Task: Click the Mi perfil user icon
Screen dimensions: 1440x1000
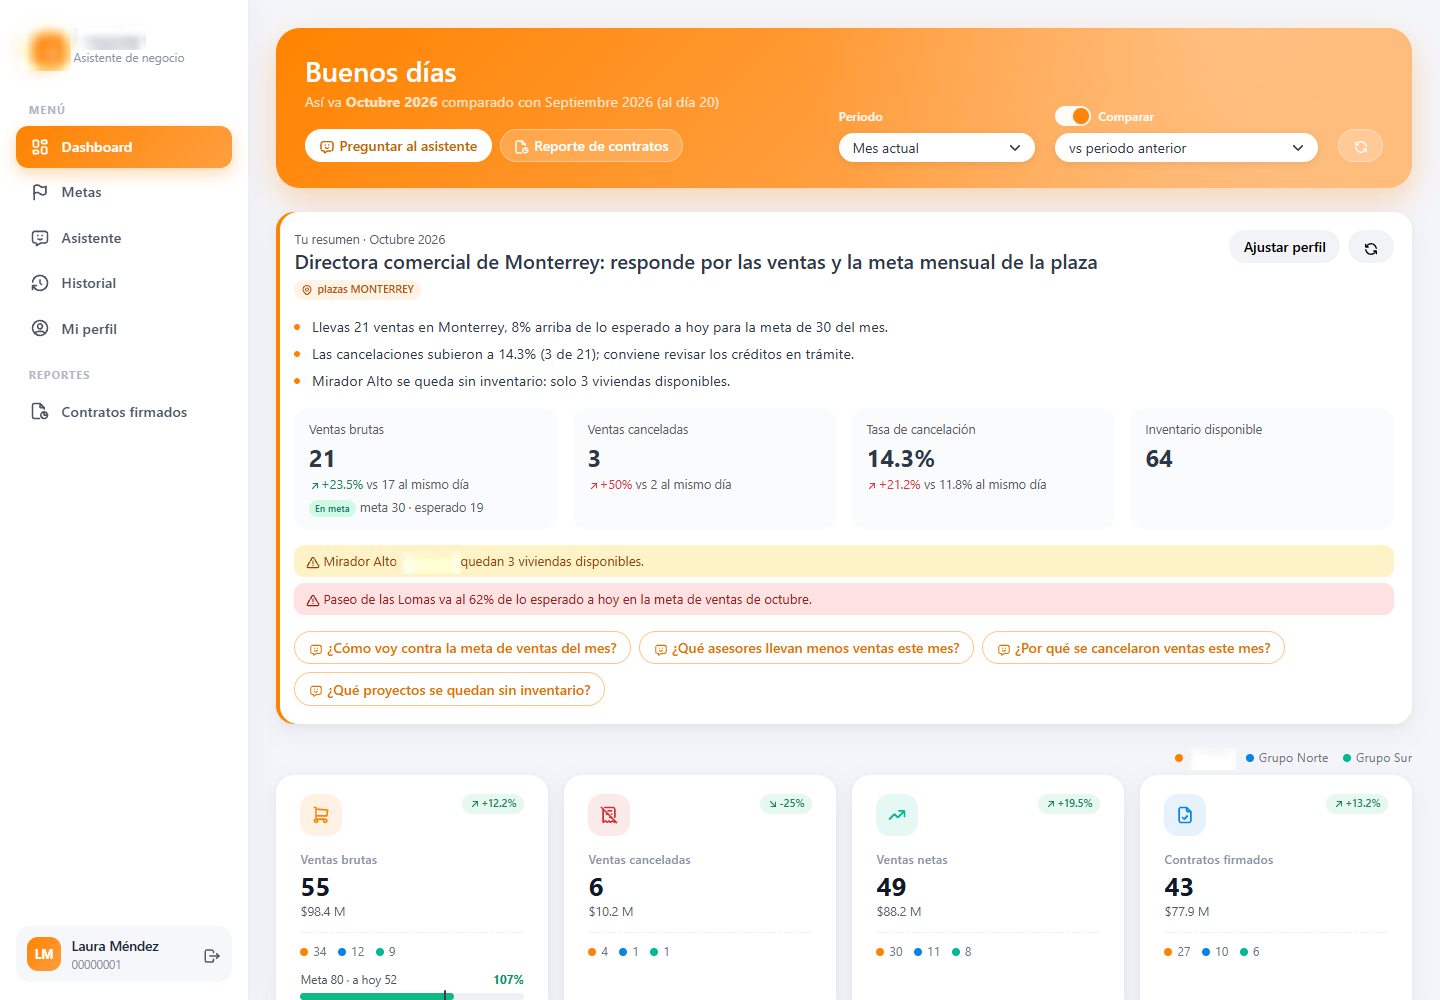Action: pos(40,329)
